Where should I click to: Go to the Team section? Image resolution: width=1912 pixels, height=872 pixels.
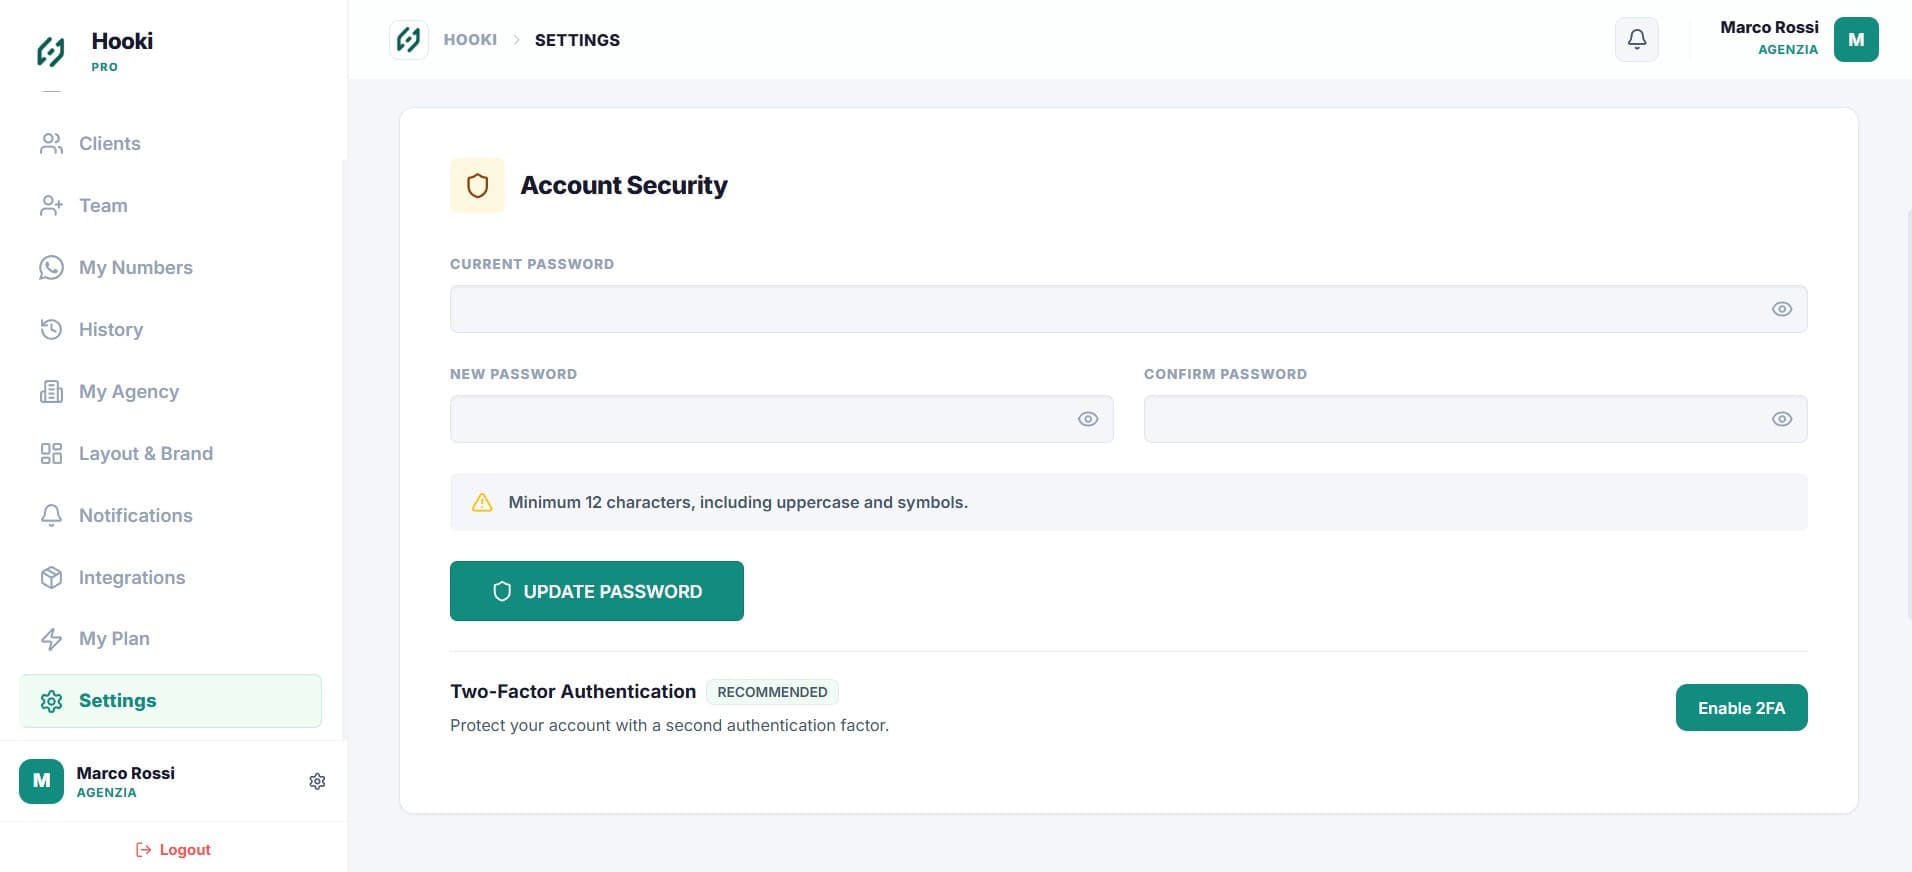point(170,206)
